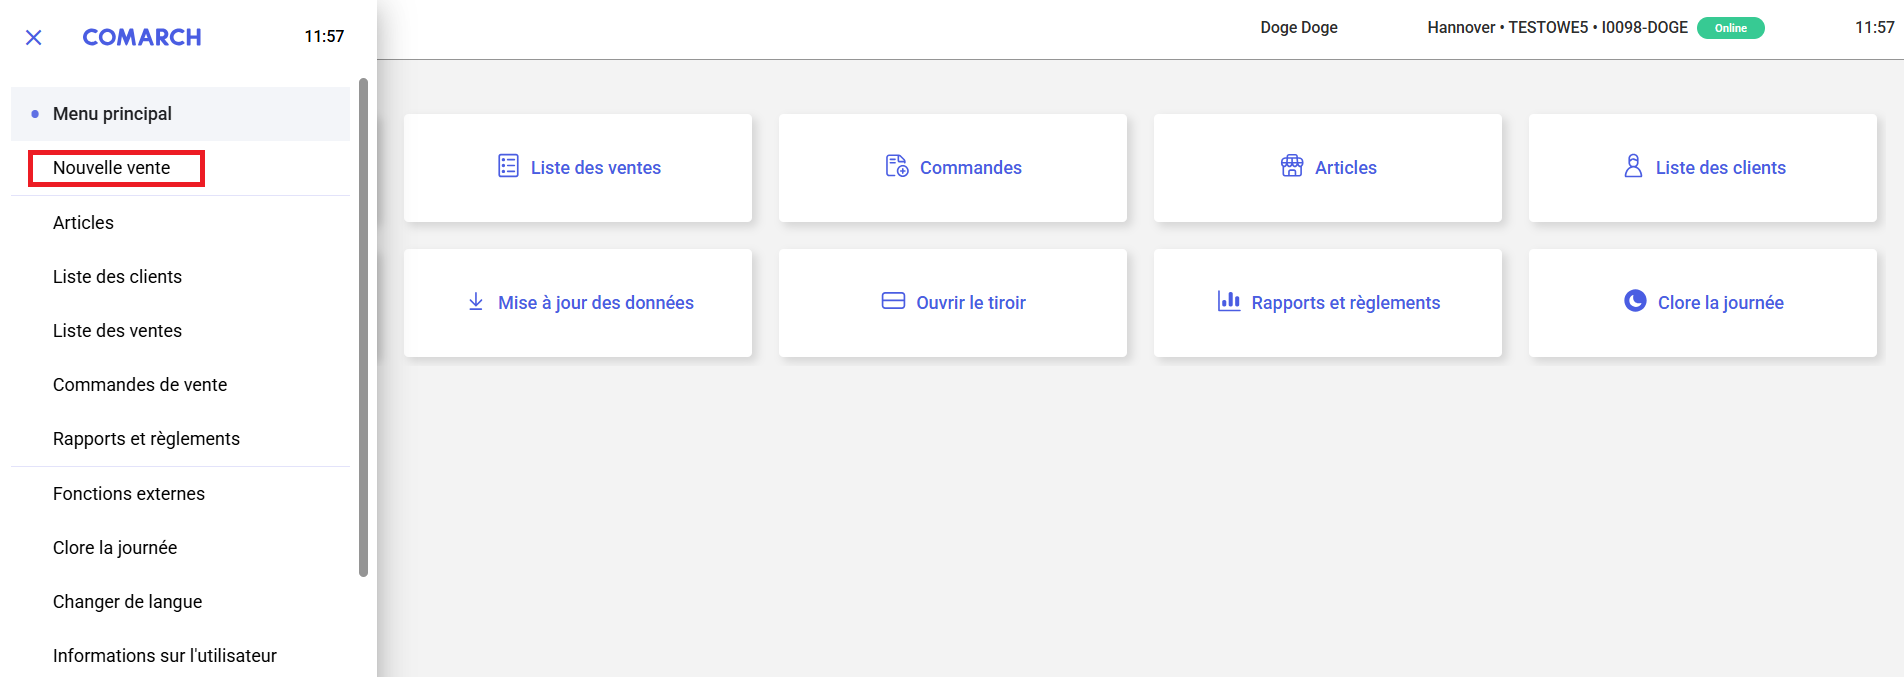The width and height of the screenshot is (1904, 677).
Task: Click the cash drawer icon
Action: [893, 301]
